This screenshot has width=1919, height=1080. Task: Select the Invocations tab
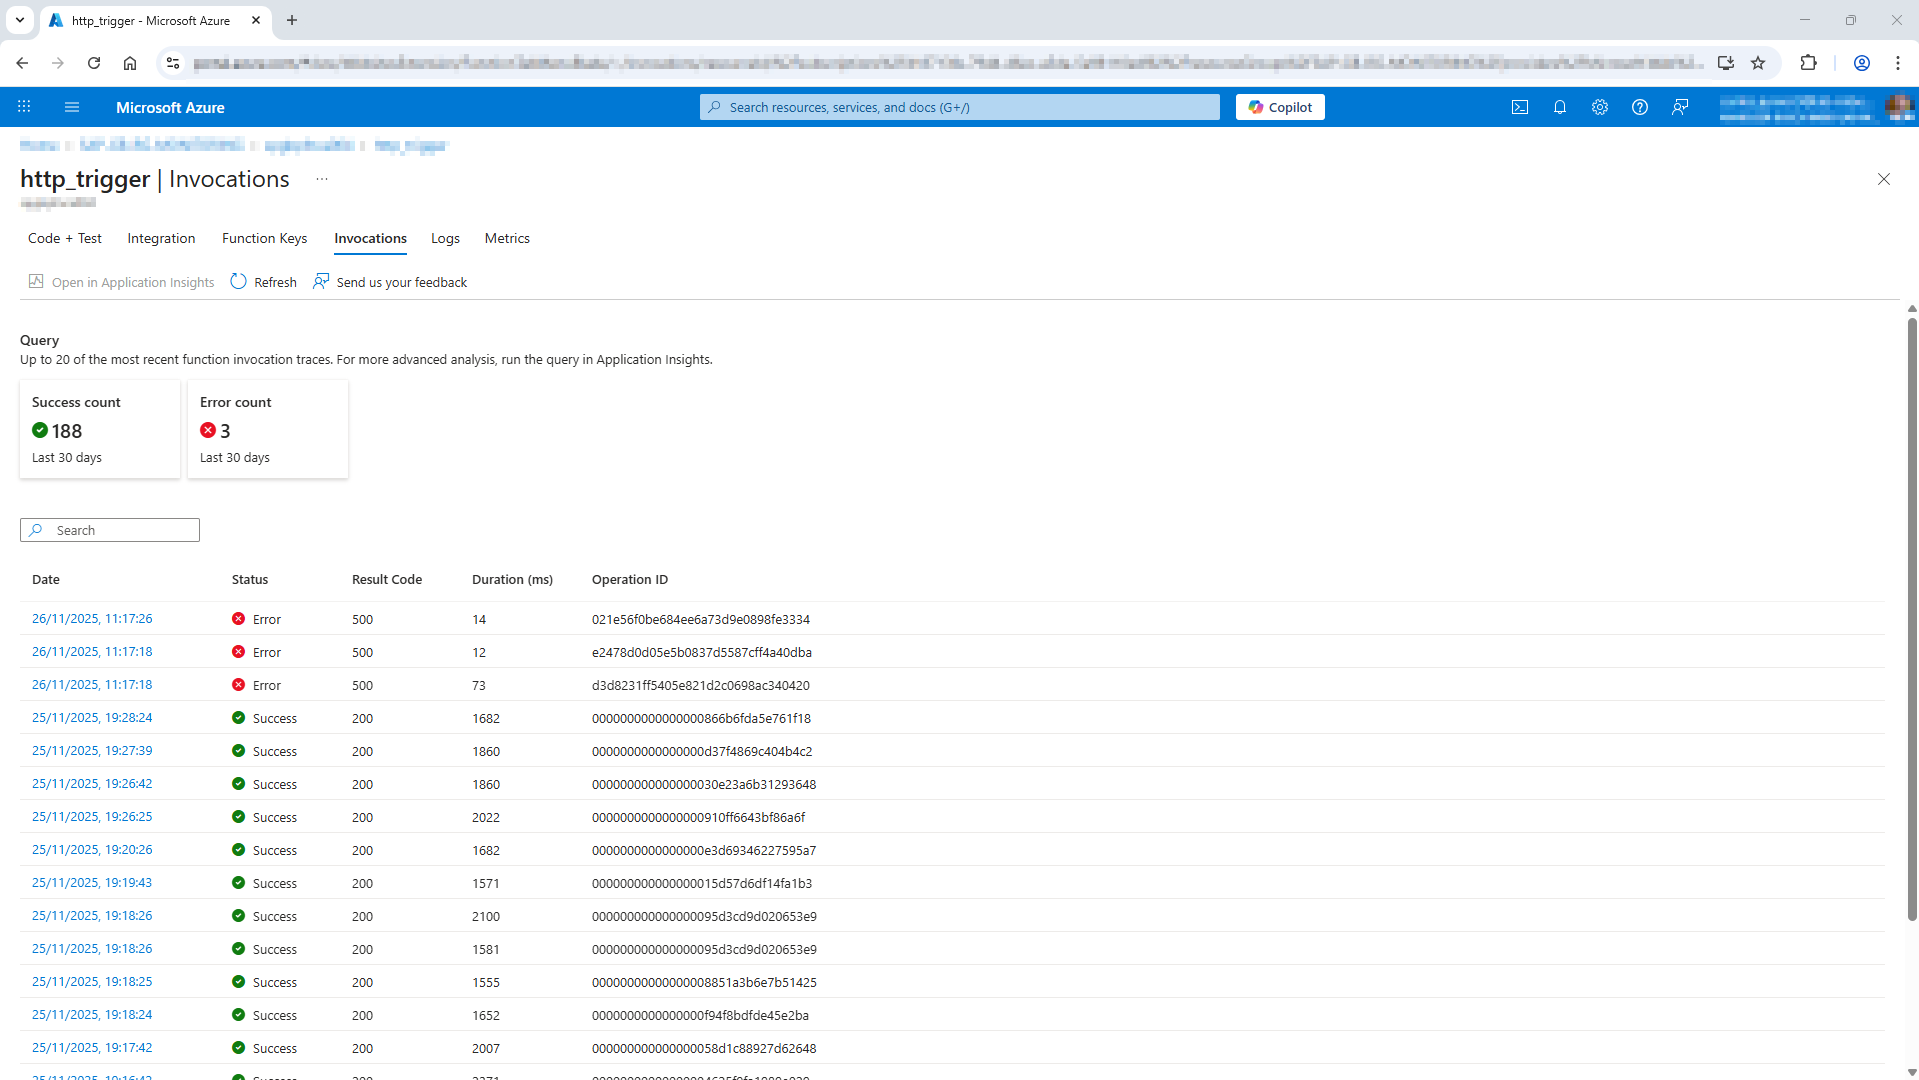point(370,238)
